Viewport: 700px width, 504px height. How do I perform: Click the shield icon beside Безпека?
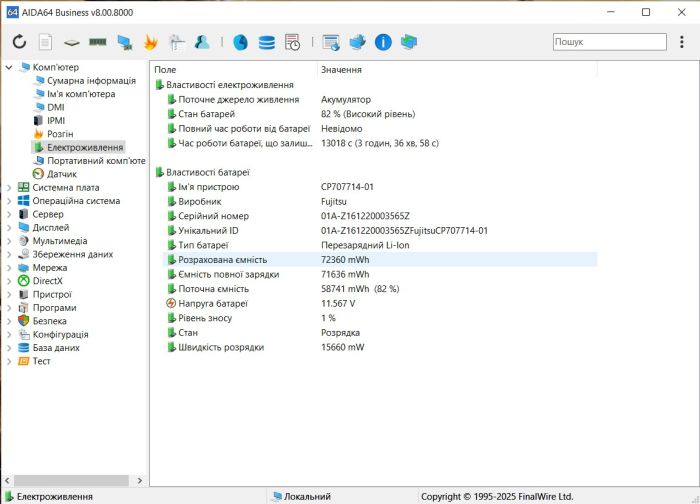24,321
